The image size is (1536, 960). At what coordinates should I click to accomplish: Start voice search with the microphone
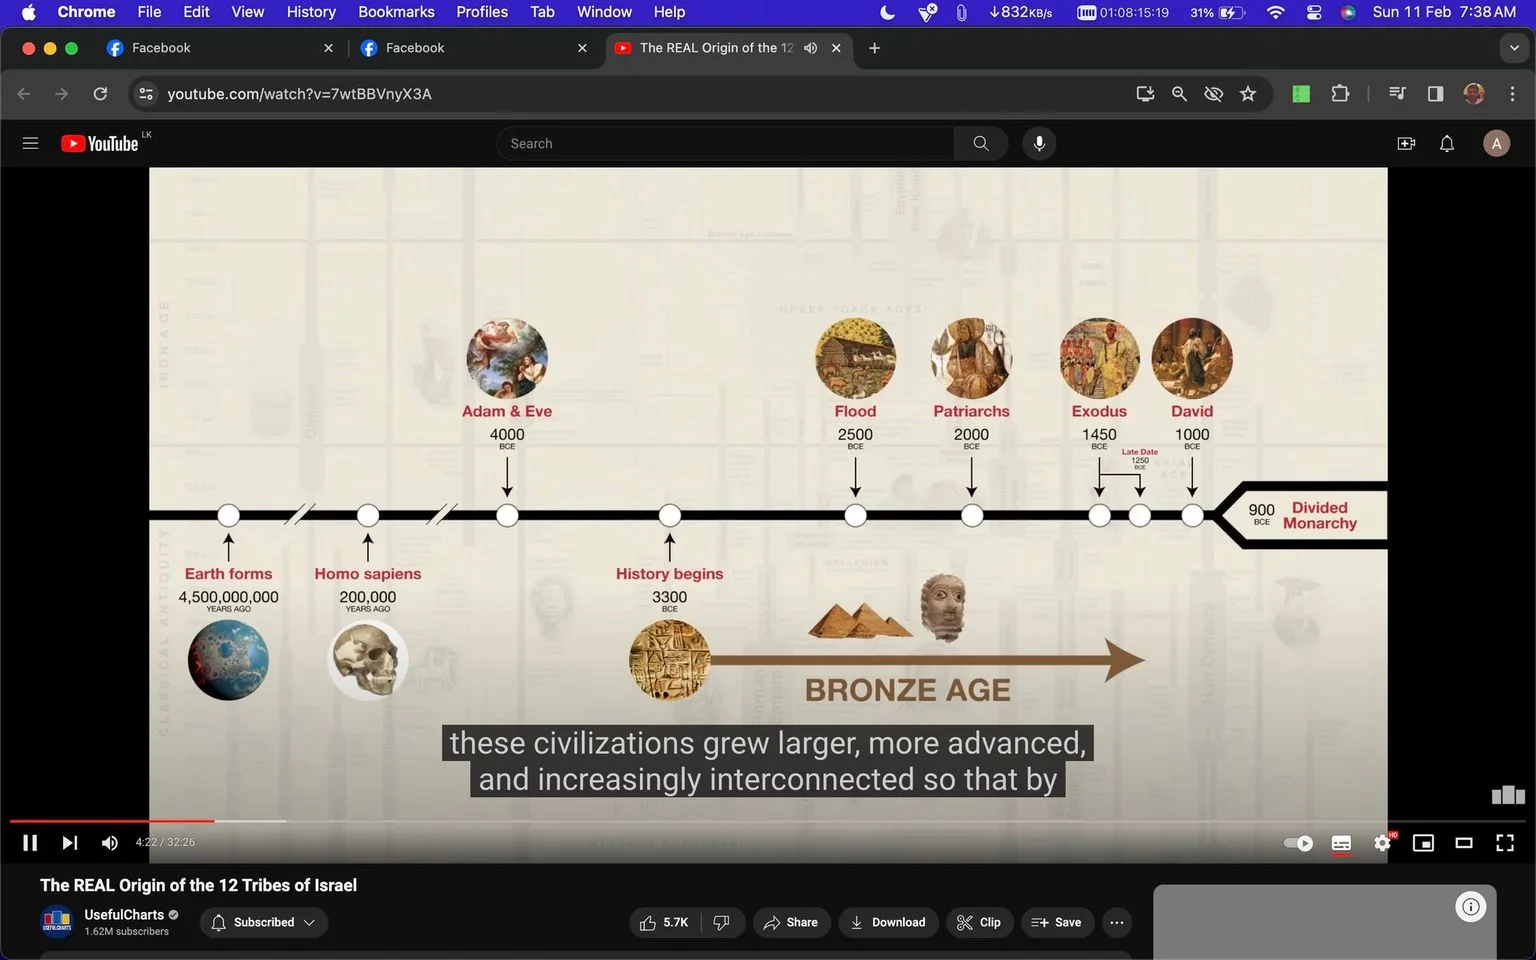[x=1039, y=144]
